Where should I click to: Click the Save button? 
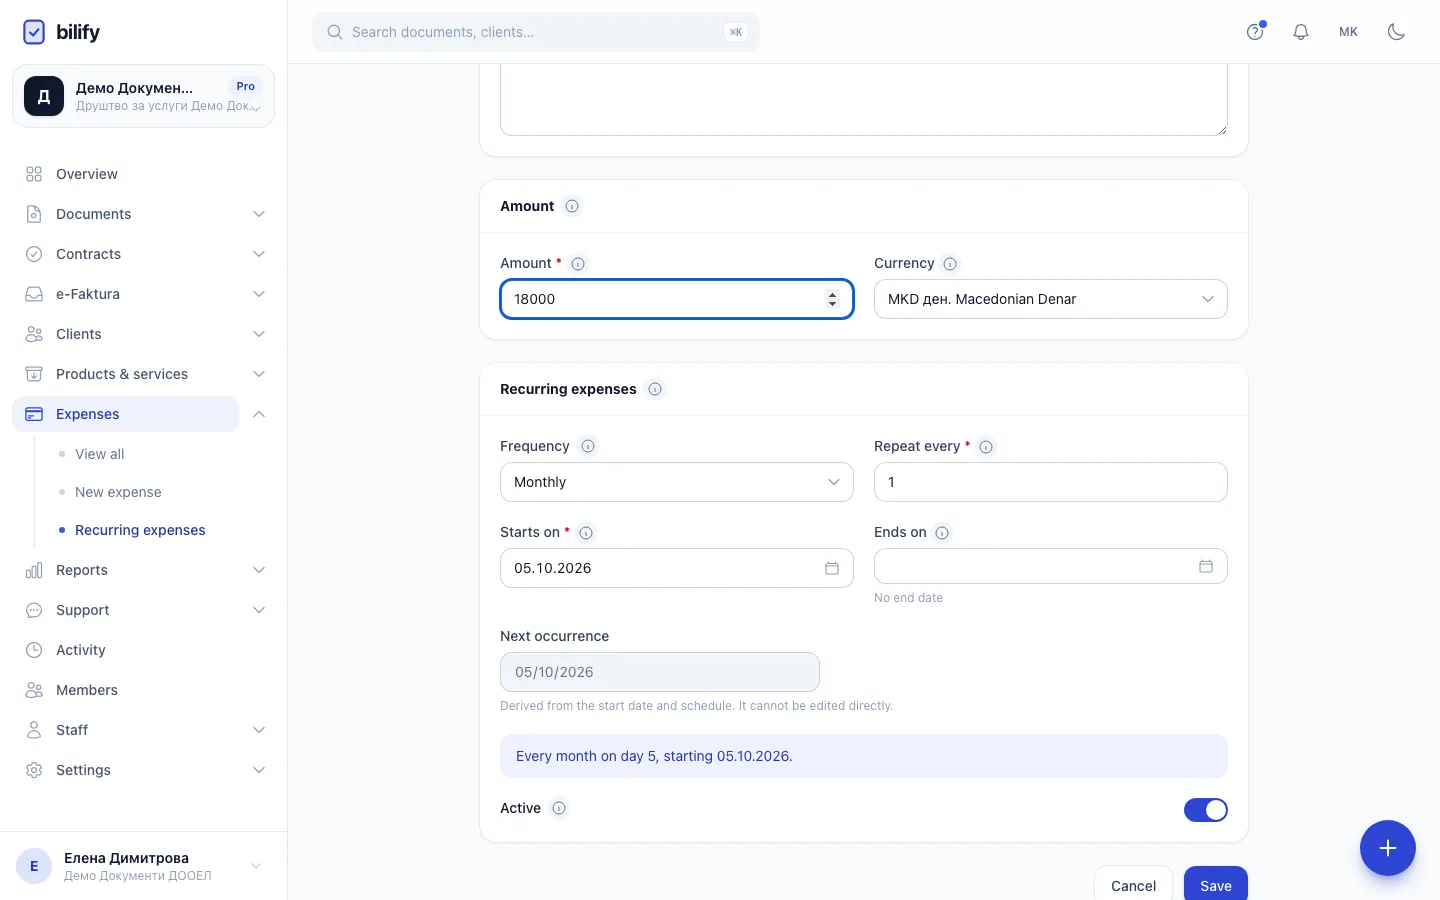click(1216, 885)
